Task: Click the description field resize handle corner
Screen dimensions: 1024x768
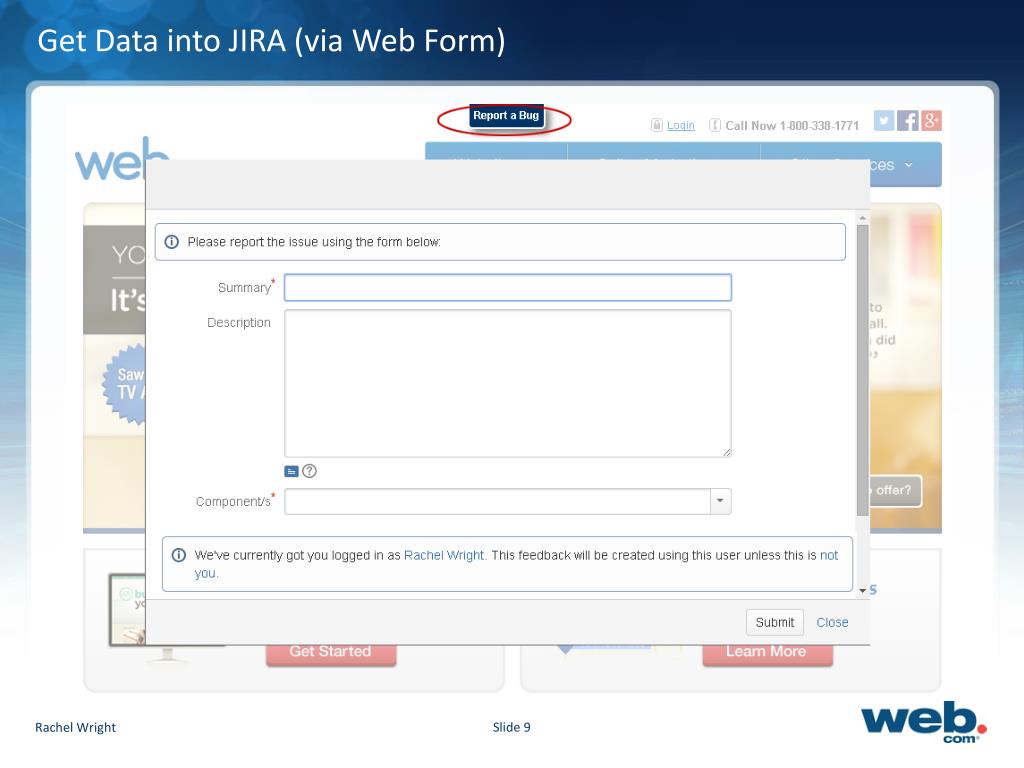Action: pos(727,453)
